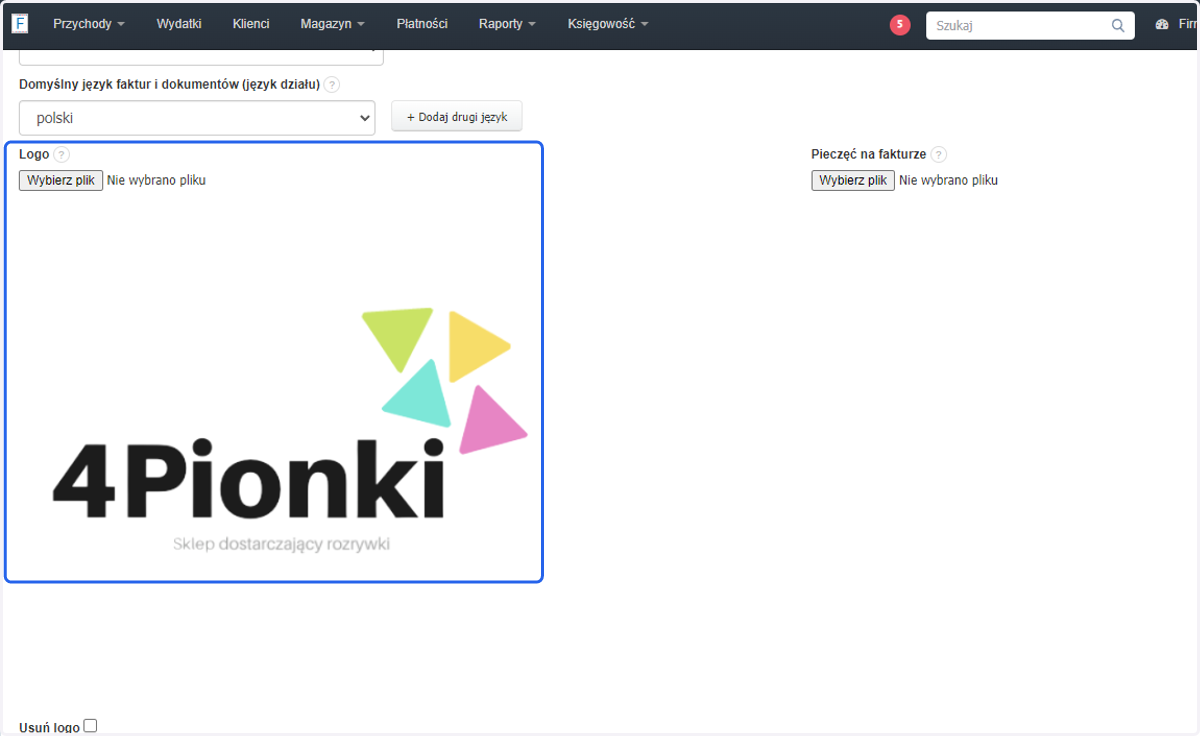The width and height of the screenshot is (1200, 736).
Task: Open help icon next to language label
Action: [x=332, y=85]
